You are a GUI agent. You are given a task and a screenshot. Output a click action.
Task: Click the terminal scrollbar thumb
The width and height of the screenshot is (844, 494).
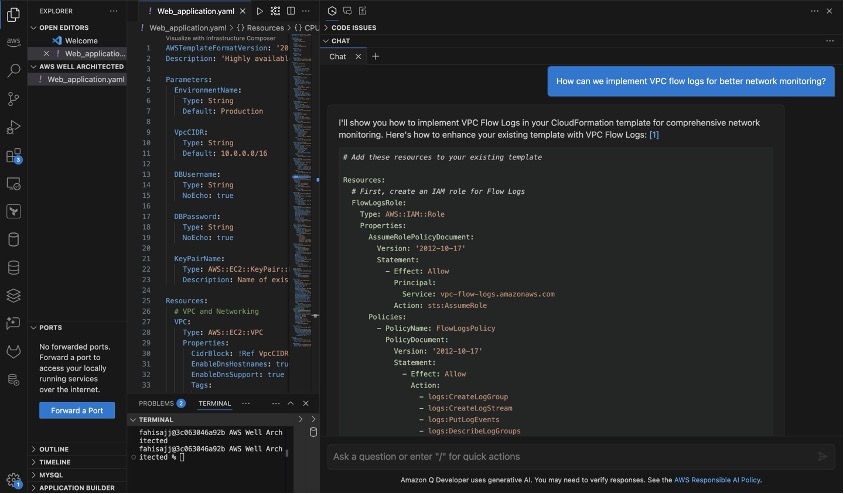tap(287, 454)
